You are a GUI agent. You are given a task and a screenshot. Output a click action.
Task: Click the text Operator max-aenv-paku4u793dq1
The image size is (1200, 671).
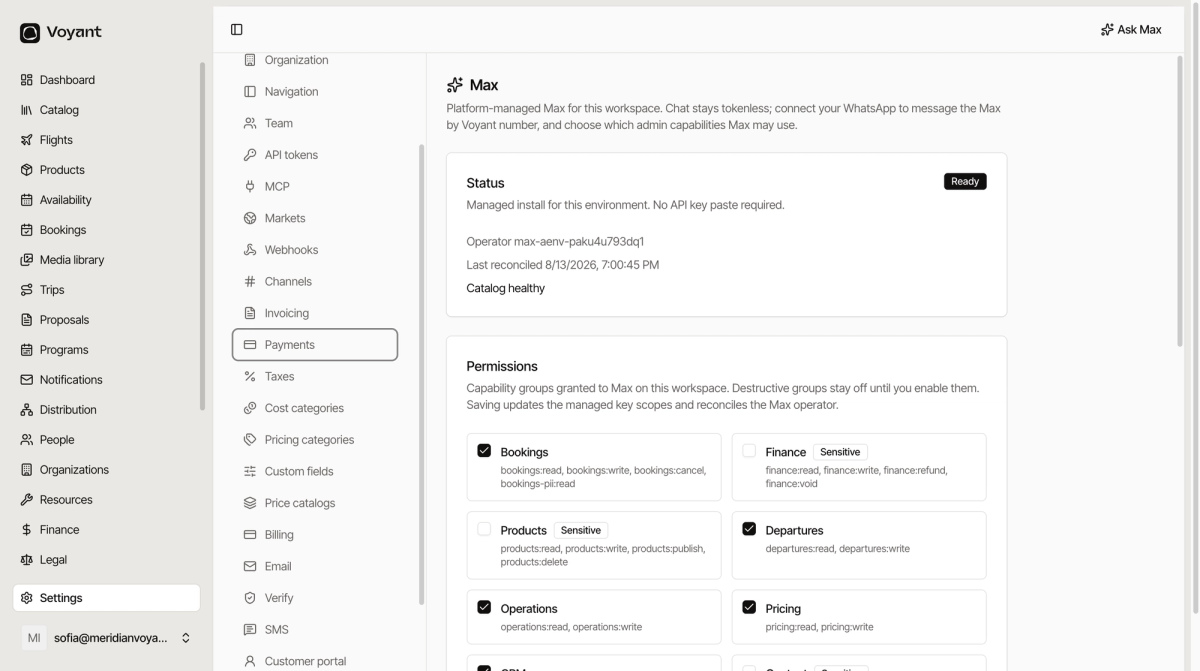(x=555, y=242)
